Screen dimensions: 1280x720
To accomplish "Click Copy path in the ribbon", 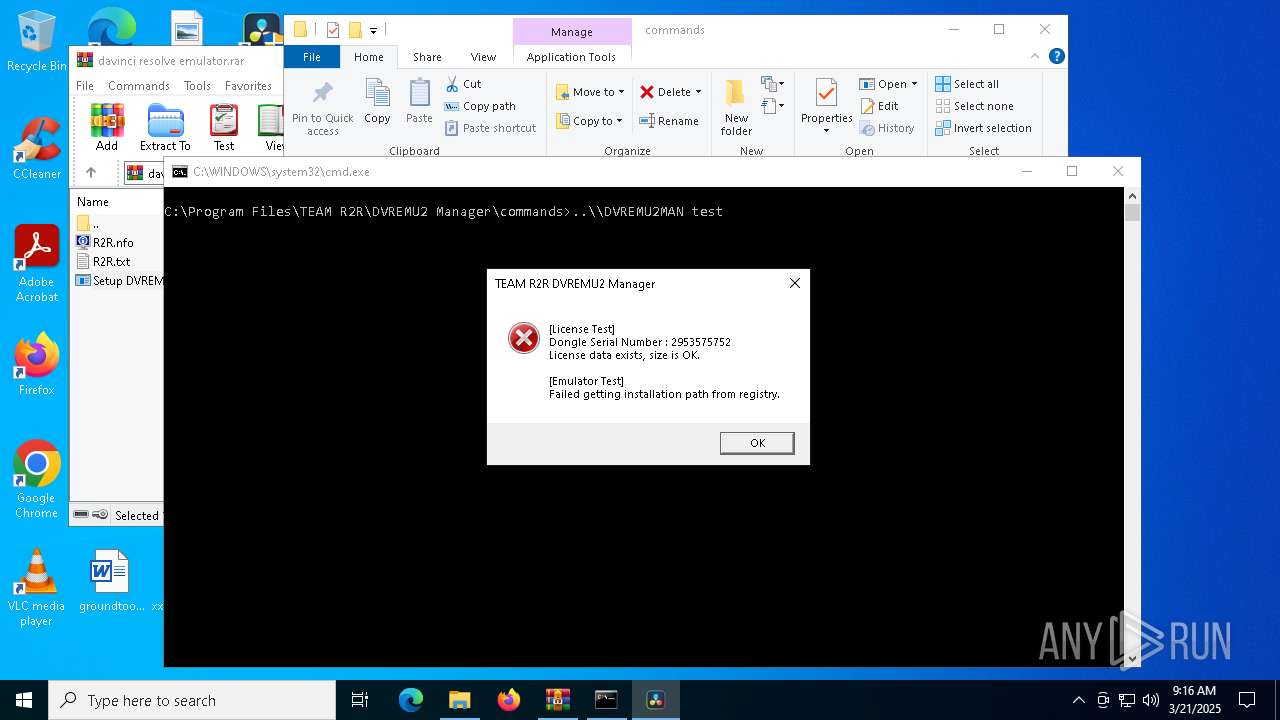I will tap(480, 106).
